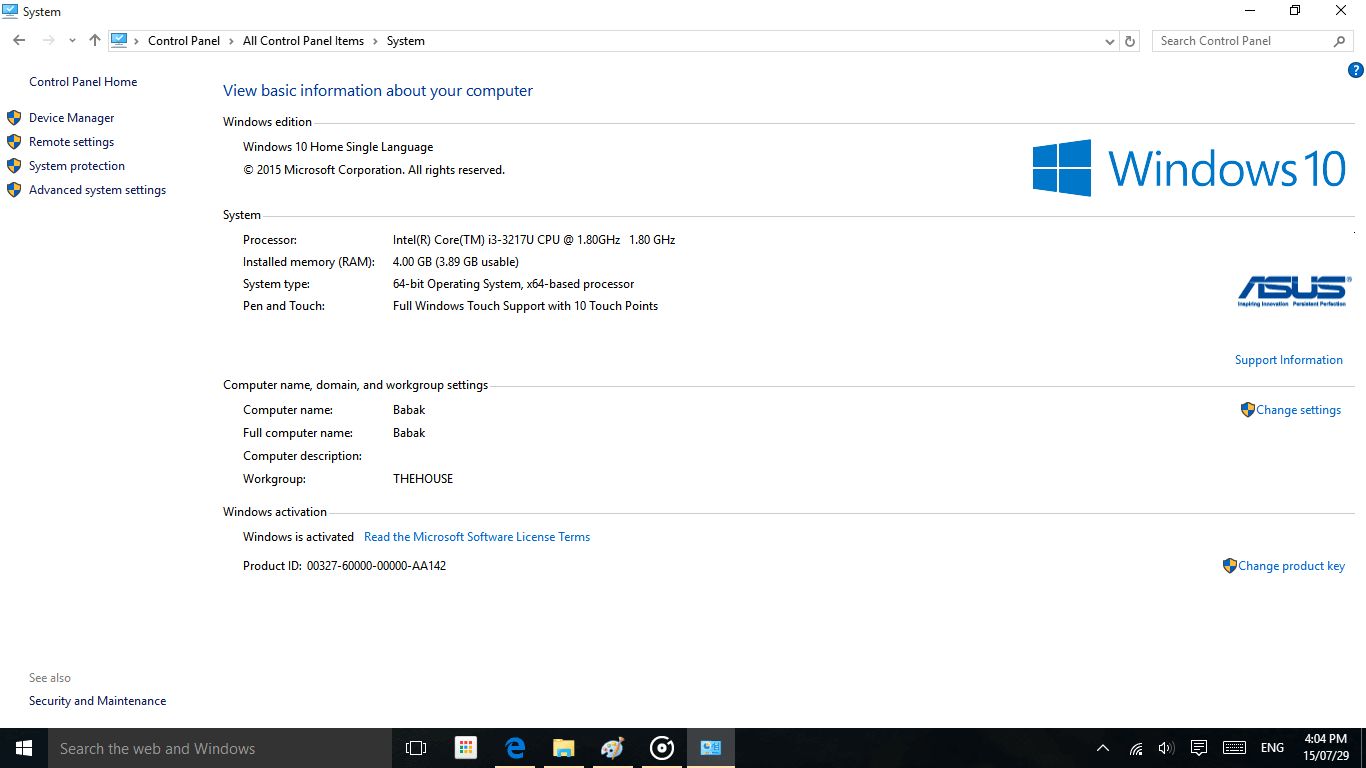Open the Windows Store taskbar icon

[x=466, y=748]
